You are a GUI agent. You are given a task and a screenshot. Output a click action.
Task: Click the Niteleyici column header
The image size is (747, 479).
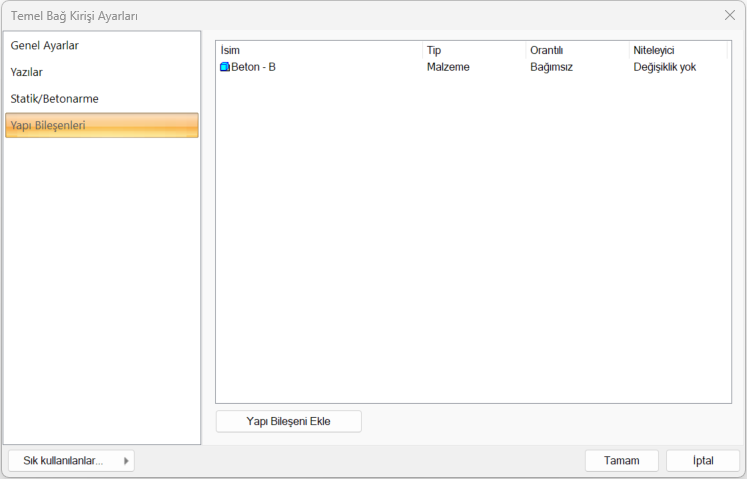tap(678, 50)
